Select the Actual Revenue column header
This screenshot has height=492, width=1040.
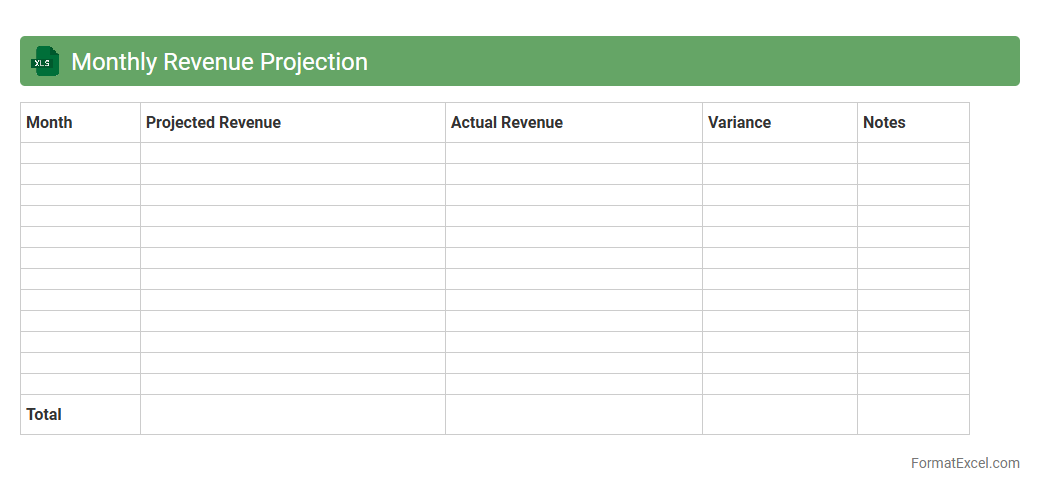click(x=573, y=122)
